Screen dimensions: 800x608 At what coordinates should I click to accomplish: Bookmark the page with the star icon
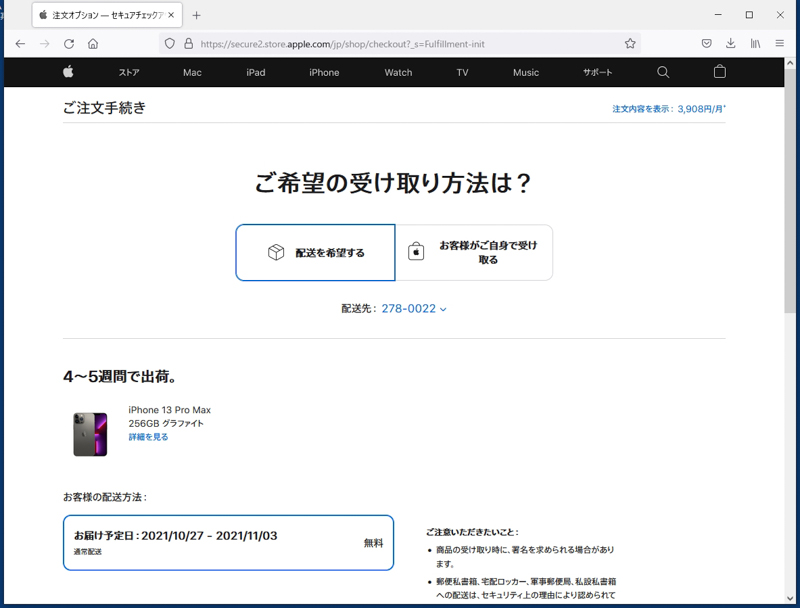pos(629,44)
